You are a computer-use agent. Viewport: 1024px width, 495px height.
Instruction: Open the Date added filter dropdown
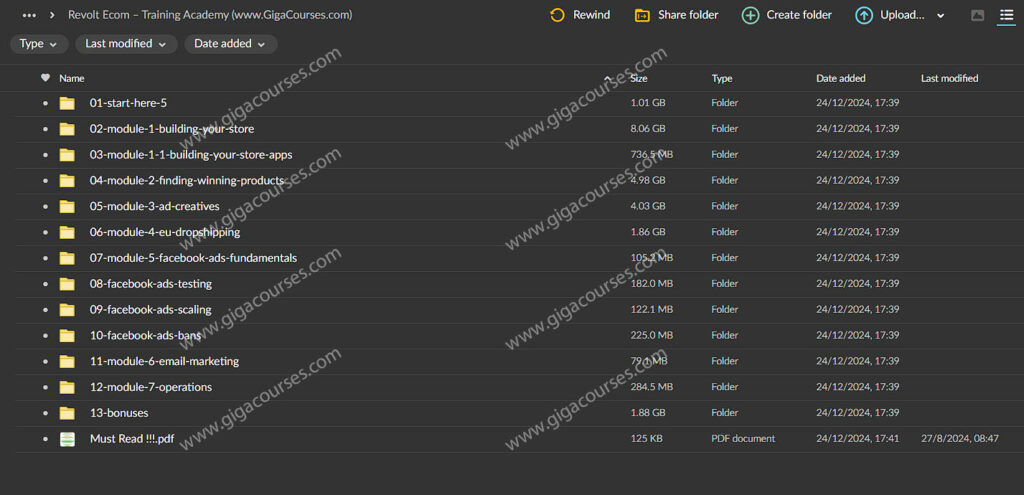tap(231, 44)
